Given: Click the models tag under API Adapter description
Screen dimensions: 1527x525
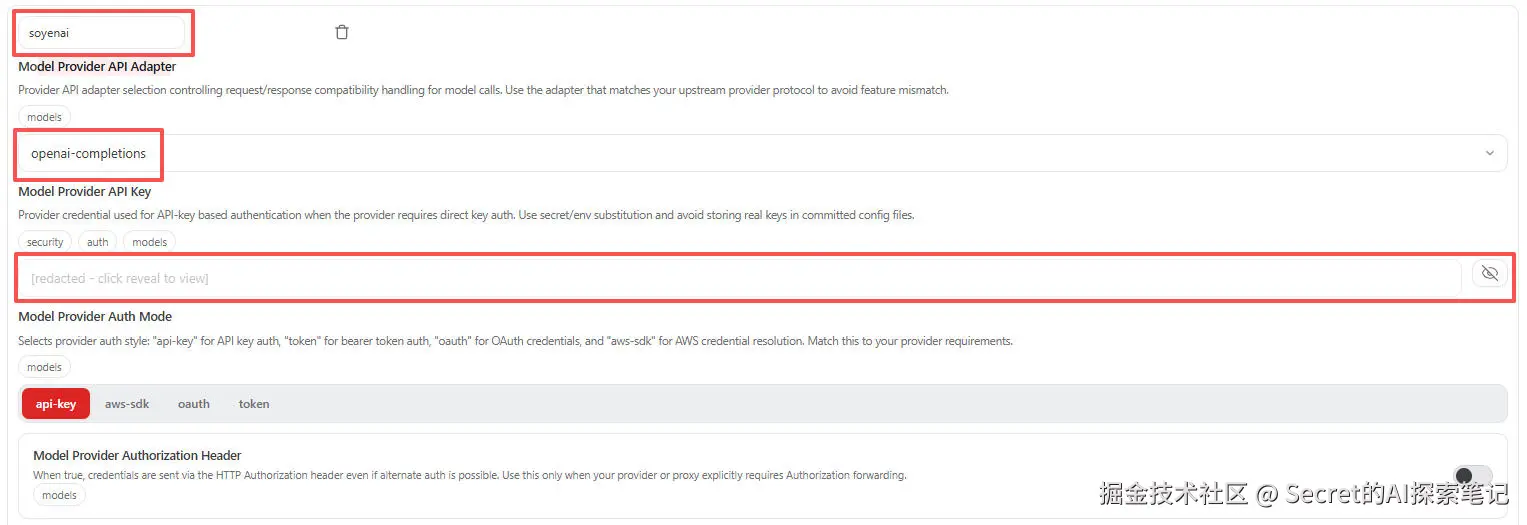Looking at the screenshot, I should (45, 117).
